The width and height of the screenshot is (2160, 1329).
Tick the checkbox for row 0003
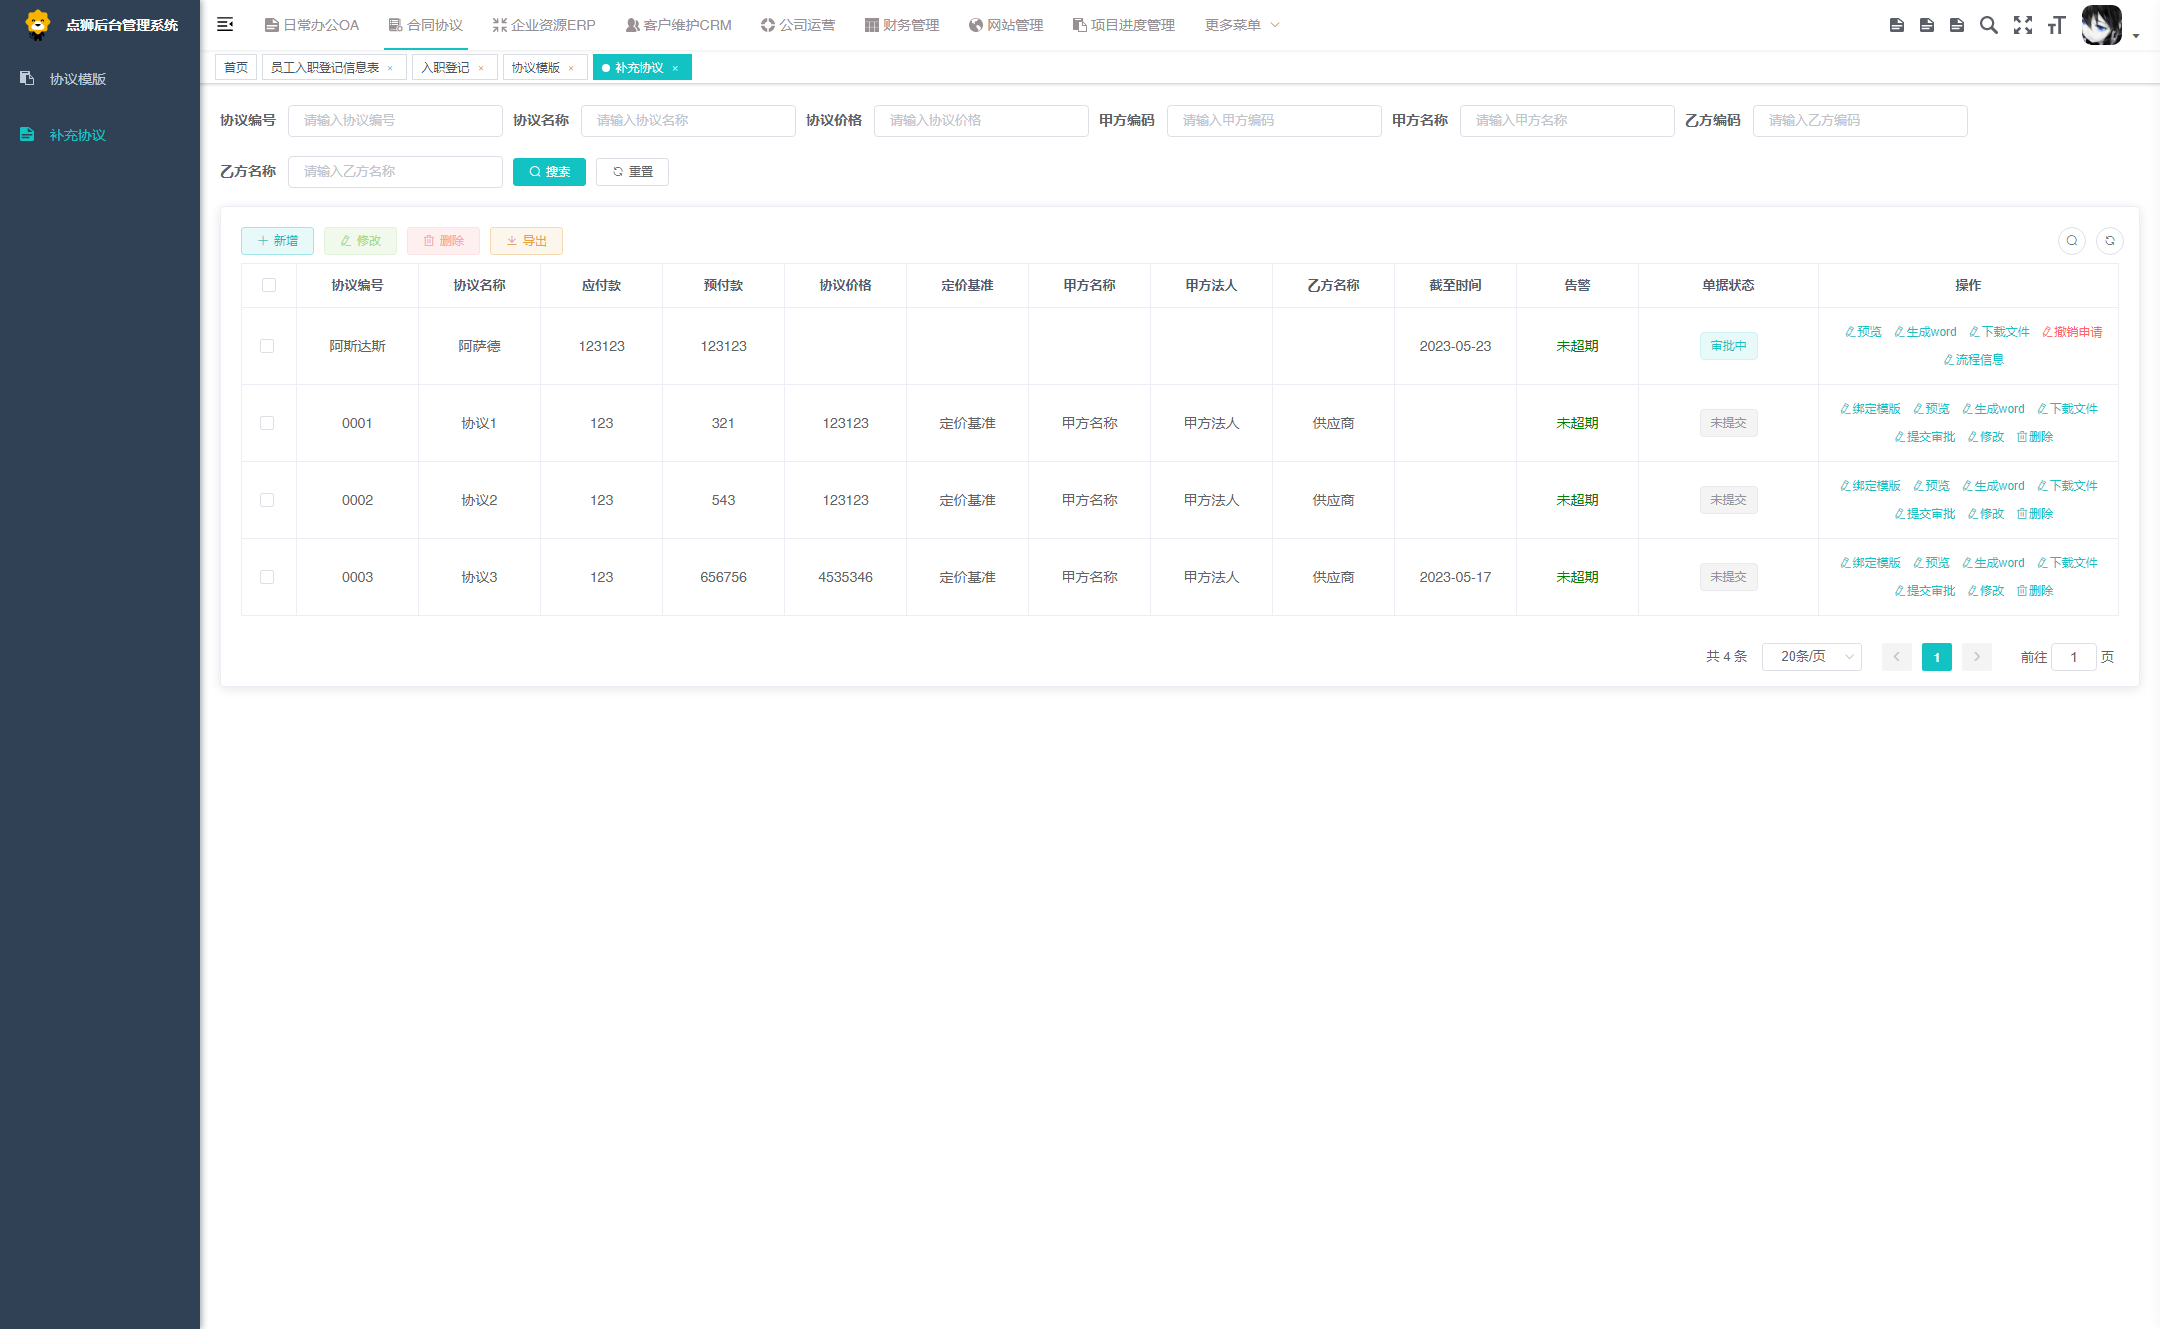[x=267, y=577]
